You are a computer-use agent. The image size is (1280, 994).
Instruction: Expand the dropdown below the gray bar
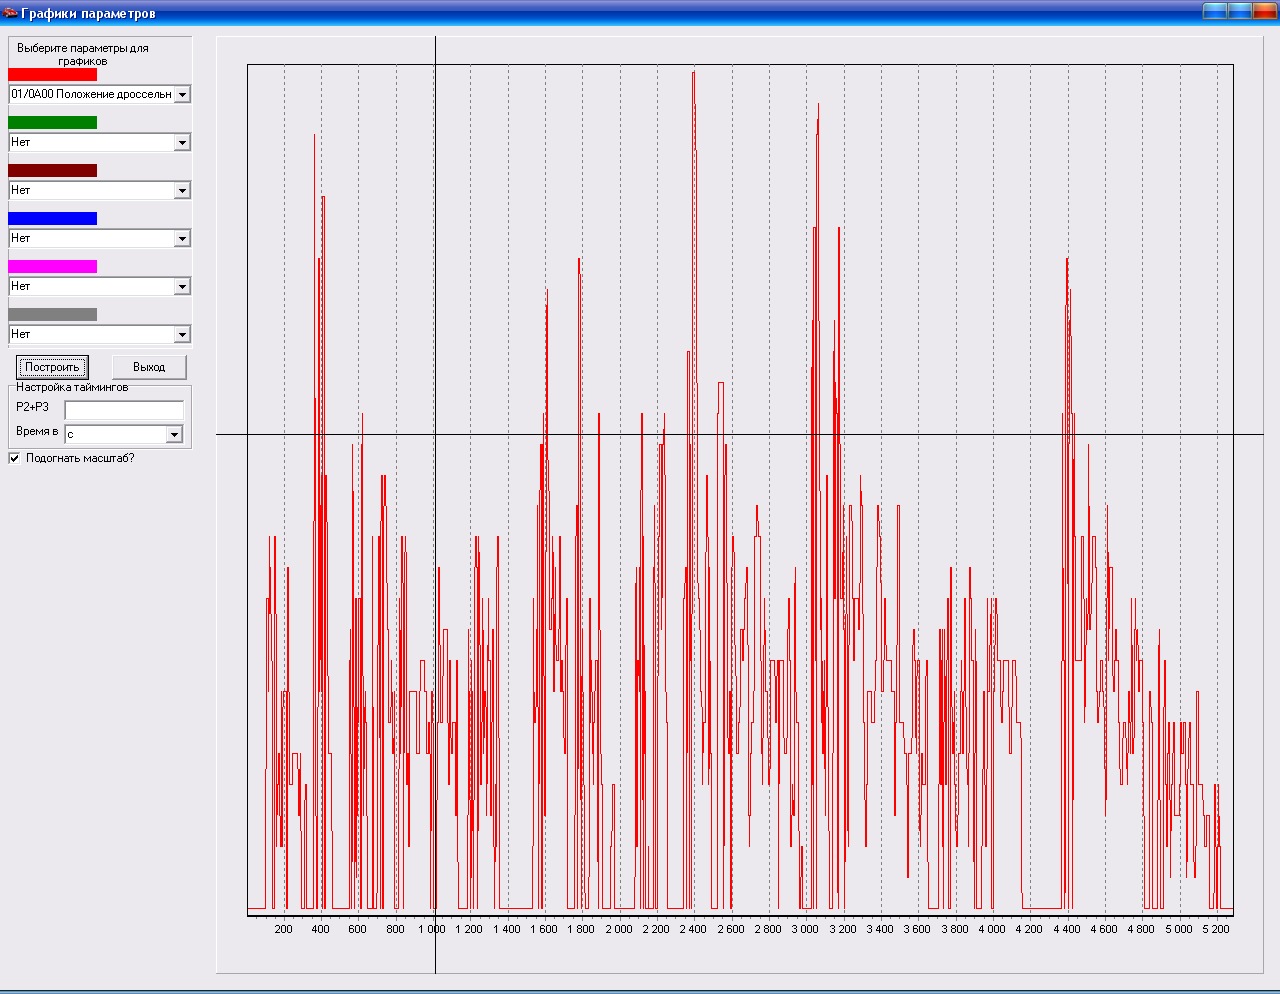[182, 335]
